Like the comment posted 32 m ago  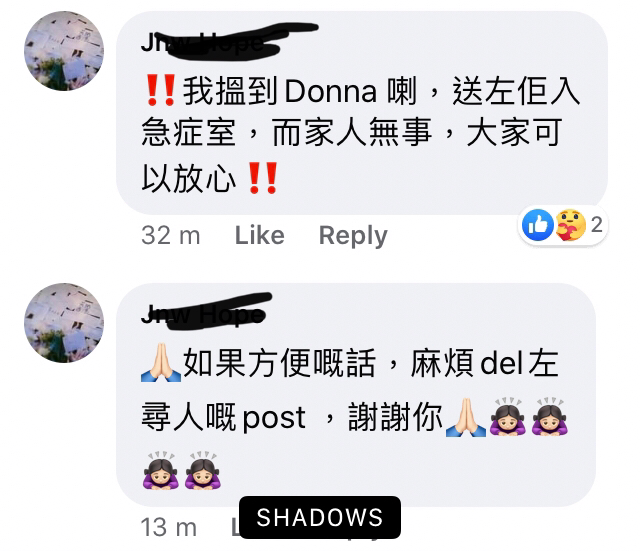(260, 236)
